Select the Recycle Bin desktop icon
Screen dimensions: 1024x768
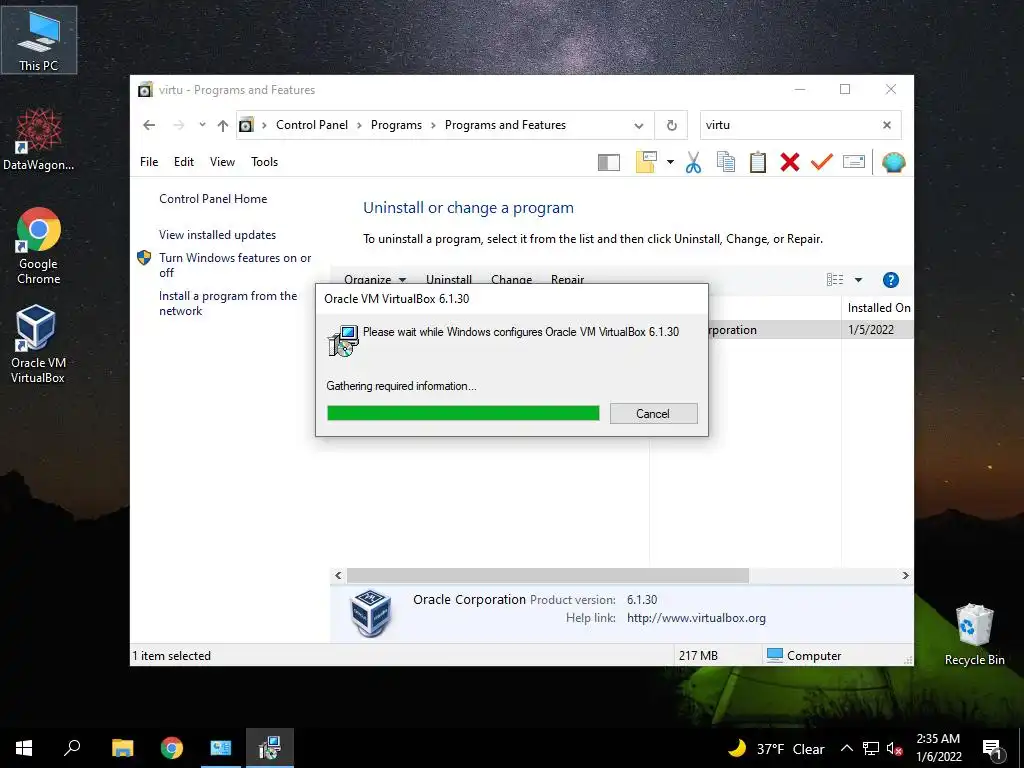tap(974, 635)
